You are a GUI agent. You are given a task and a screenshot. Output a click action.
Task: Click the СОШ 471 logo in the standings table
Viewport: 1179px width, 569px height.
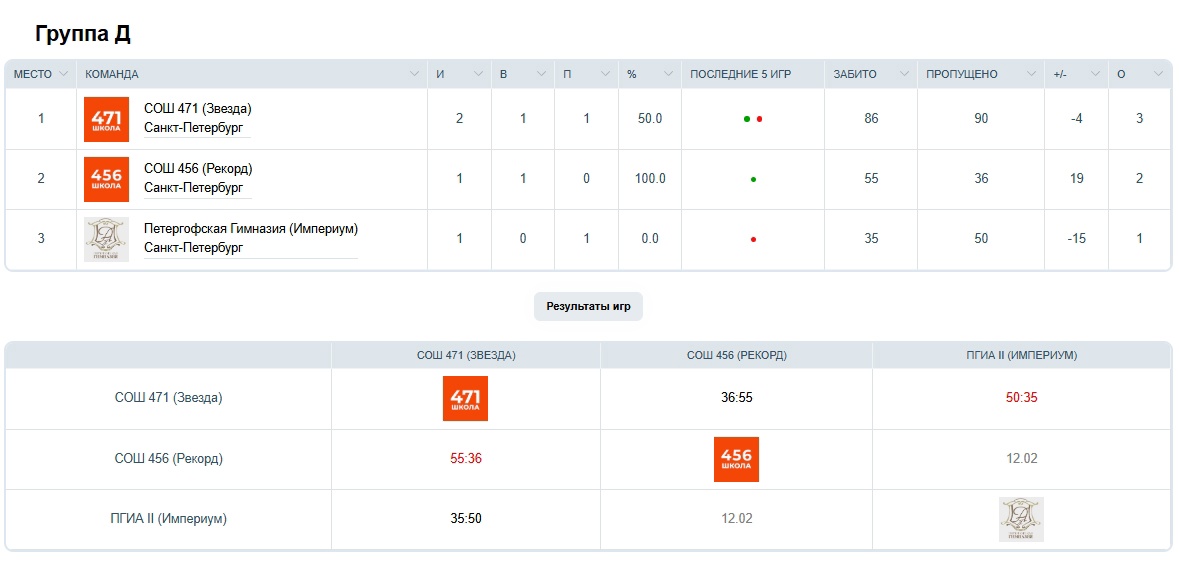pos(106,119)
